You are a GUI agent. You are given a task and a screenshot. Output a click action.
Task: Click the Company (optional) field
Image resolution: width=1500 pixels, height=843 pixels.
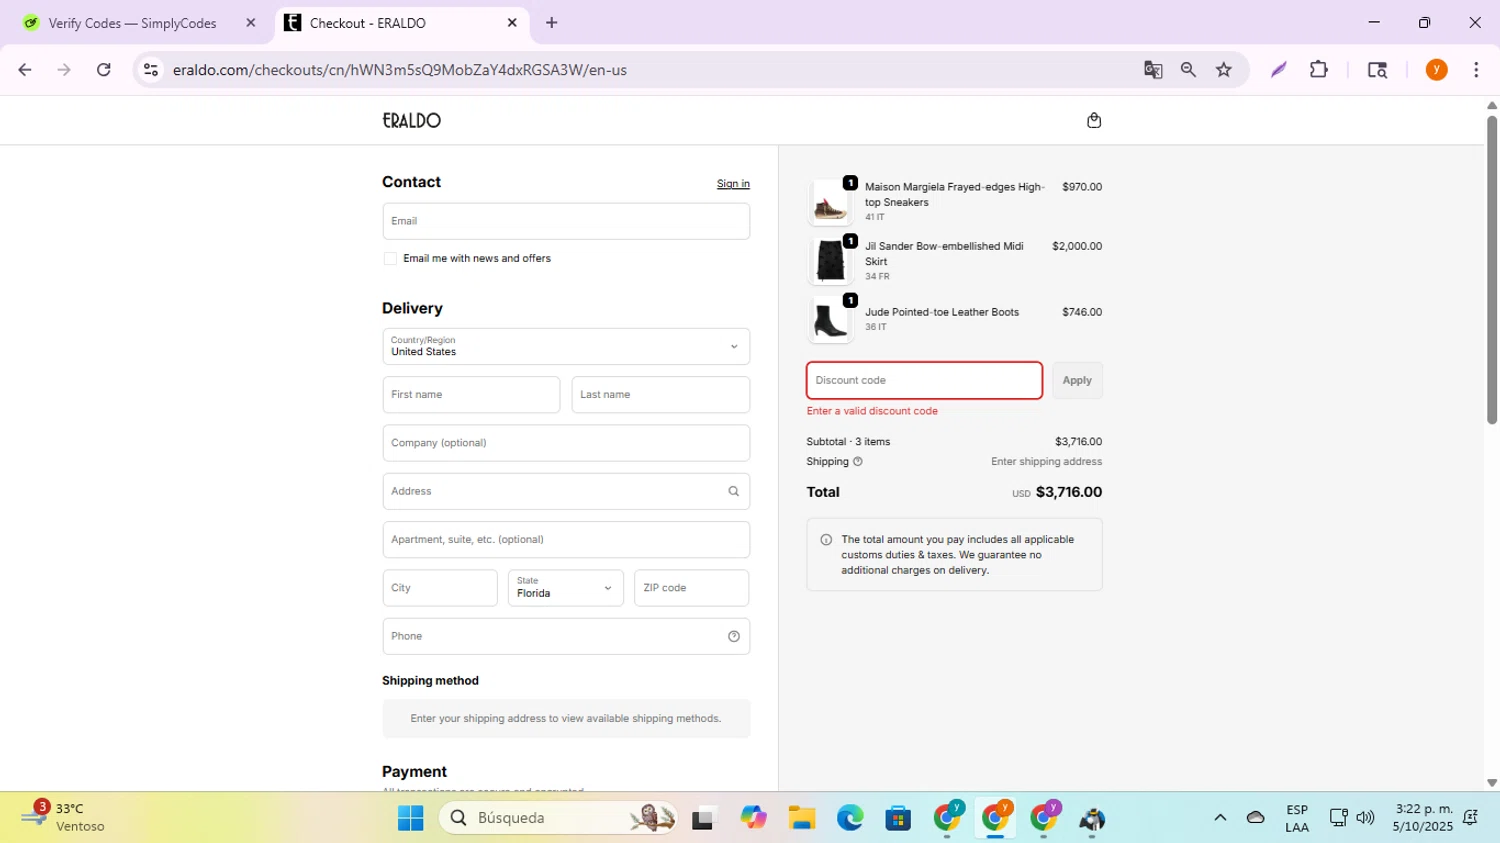(566, 443)
